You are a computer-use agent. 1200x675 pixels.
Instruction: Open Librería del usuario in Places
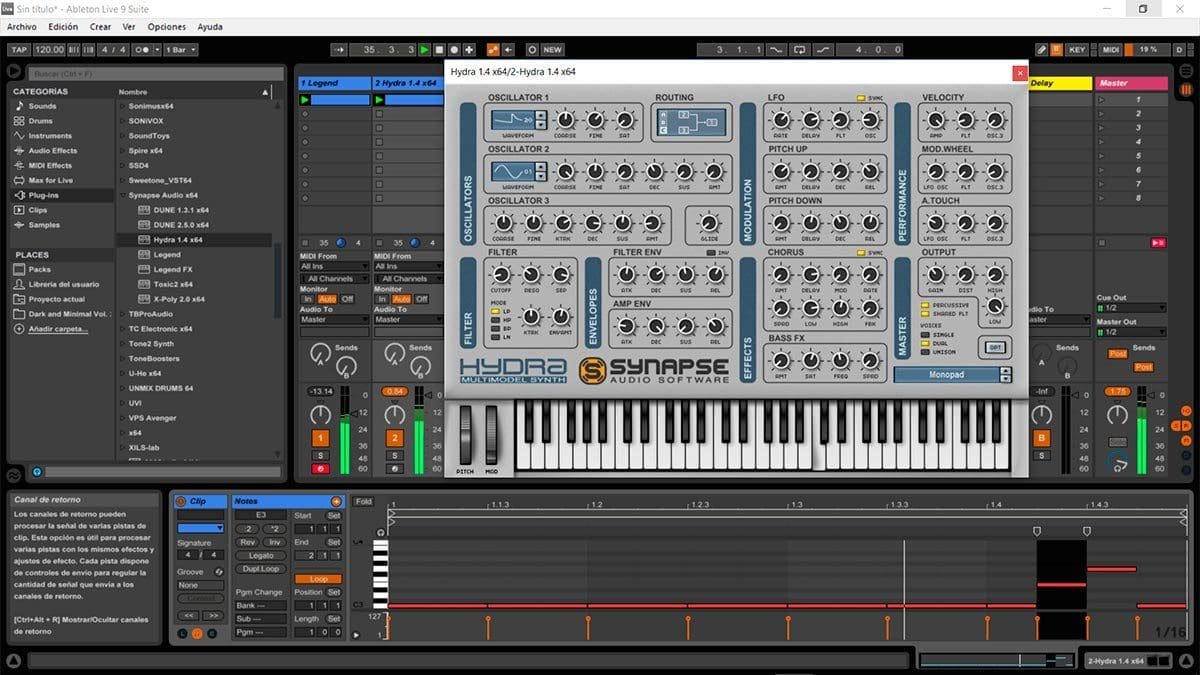[x=64, y=284]
